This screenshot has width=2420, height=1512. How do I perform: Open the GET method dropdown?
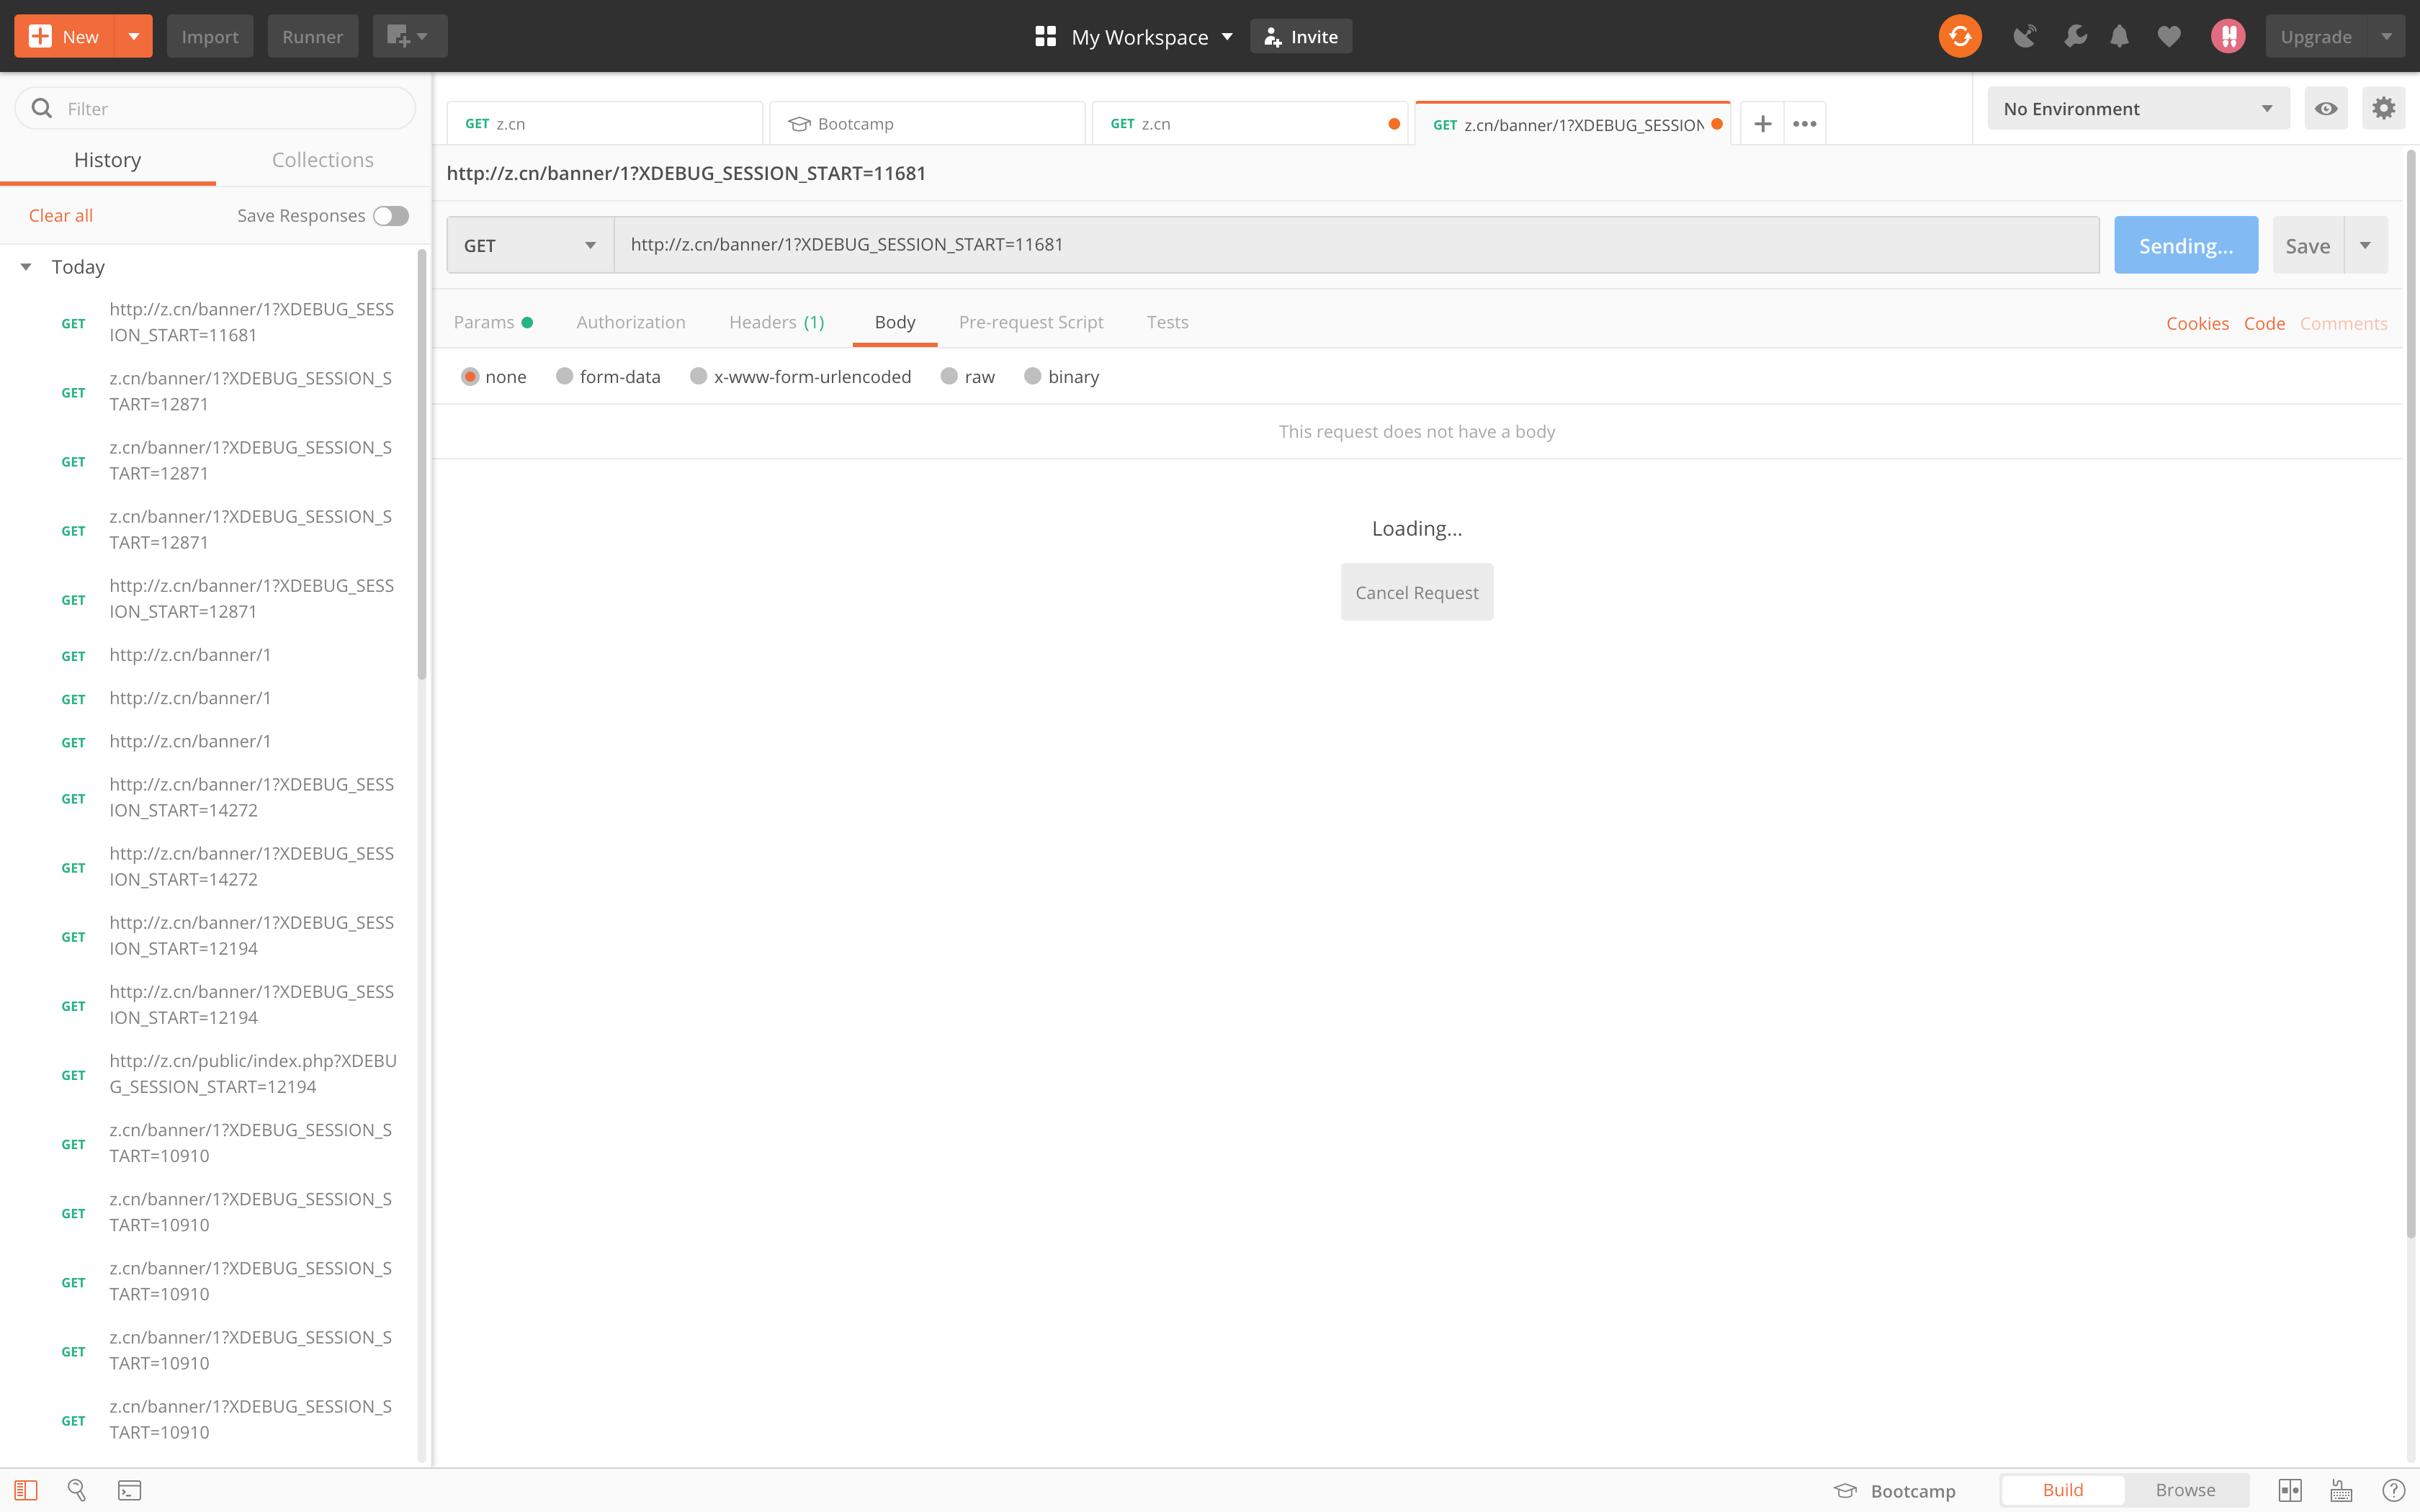tap(530, 245)
